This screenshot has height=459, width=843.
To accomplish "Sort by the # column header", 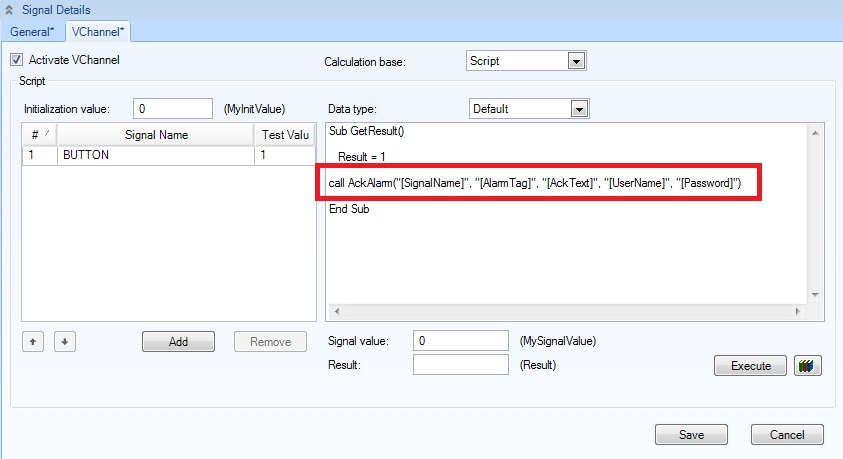I will pos(39,135).
